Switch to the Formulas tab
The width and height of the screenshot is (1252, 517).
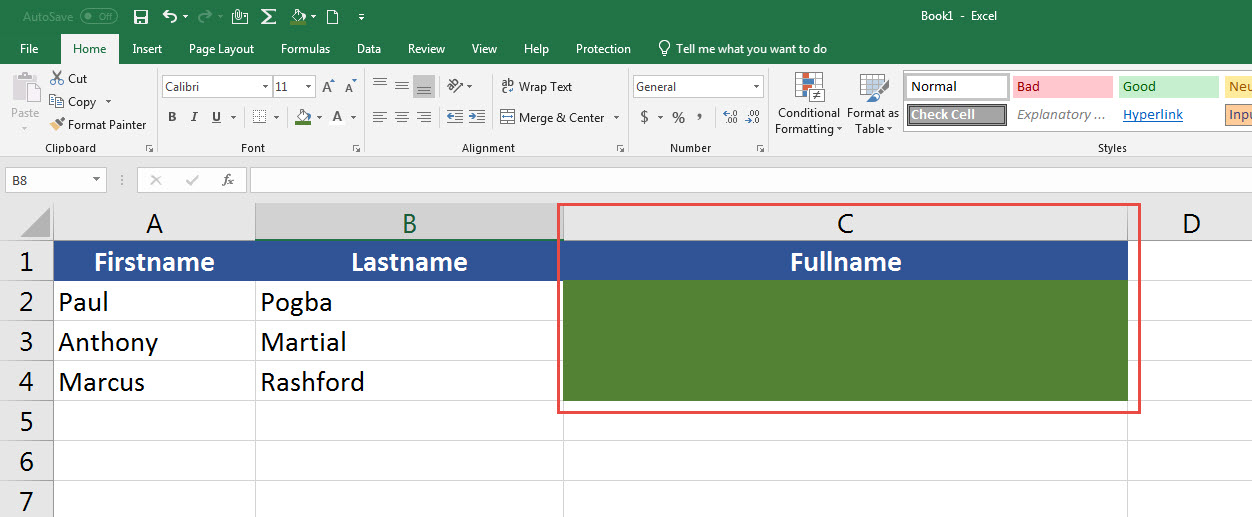pos(305,49)
